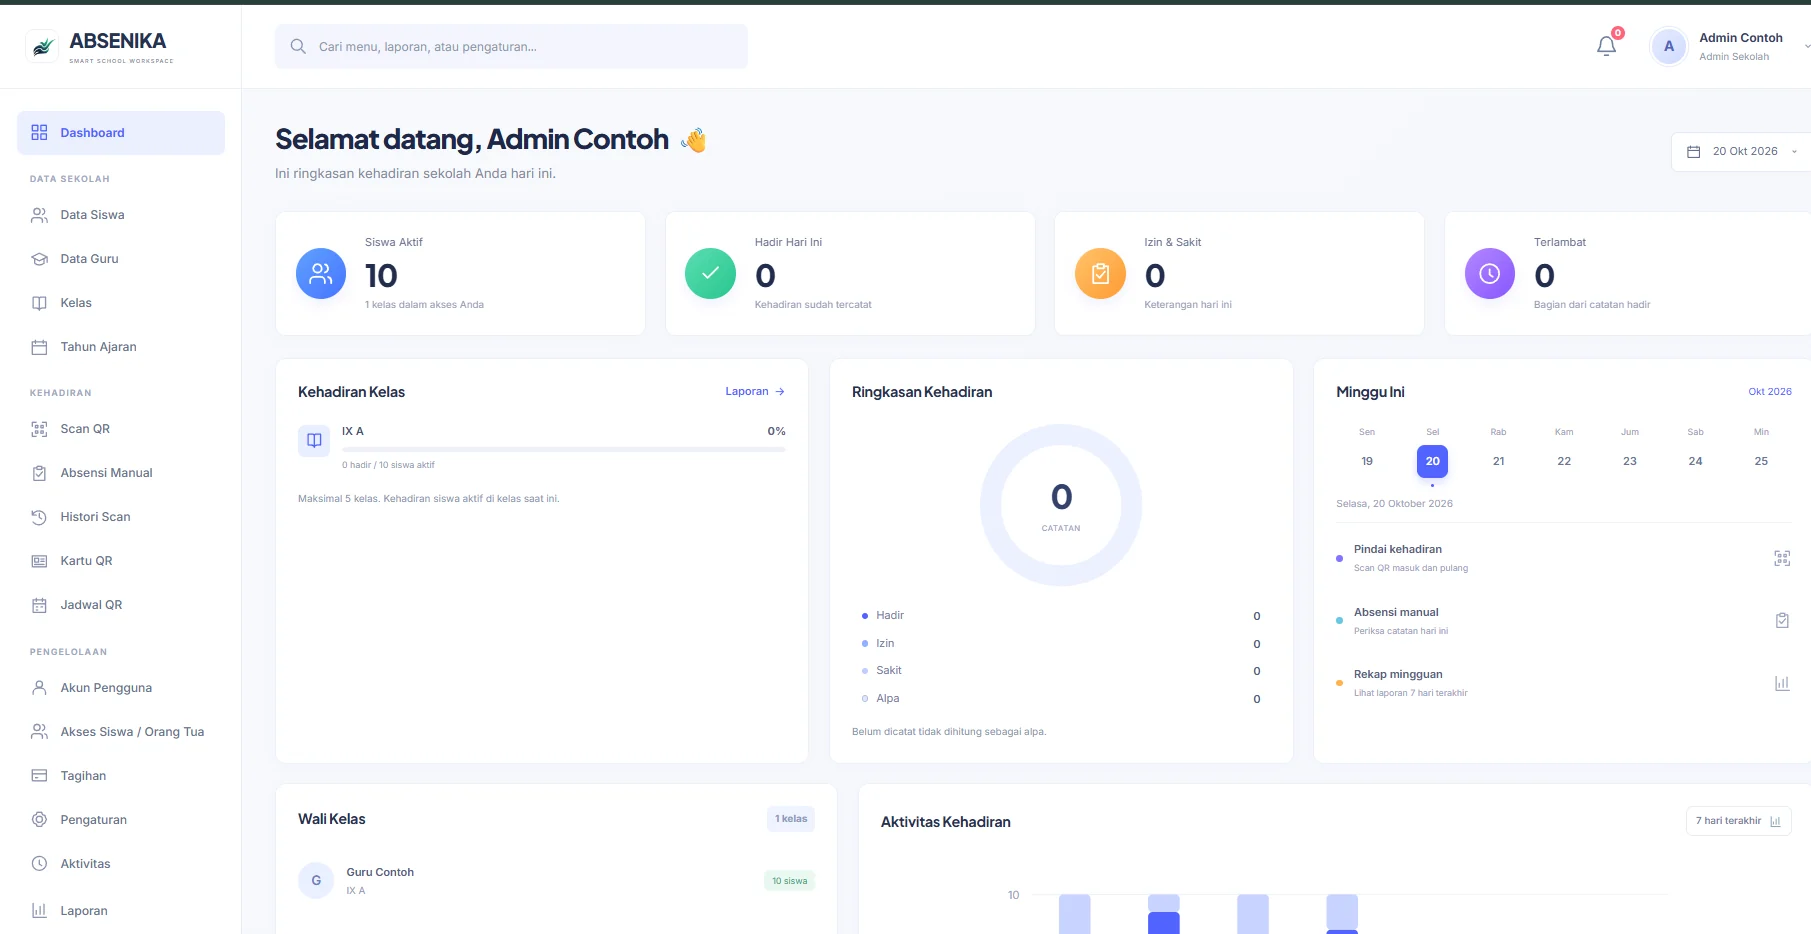Viewport: 1811px width, 934px height.
Task: Click the Terlambat clock icon
Action: (1490, 273)
